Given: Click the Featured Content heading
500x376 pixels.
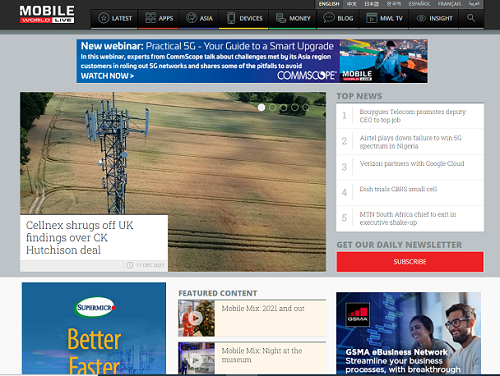Looking at the screenshot, I should tap(218, 293).
